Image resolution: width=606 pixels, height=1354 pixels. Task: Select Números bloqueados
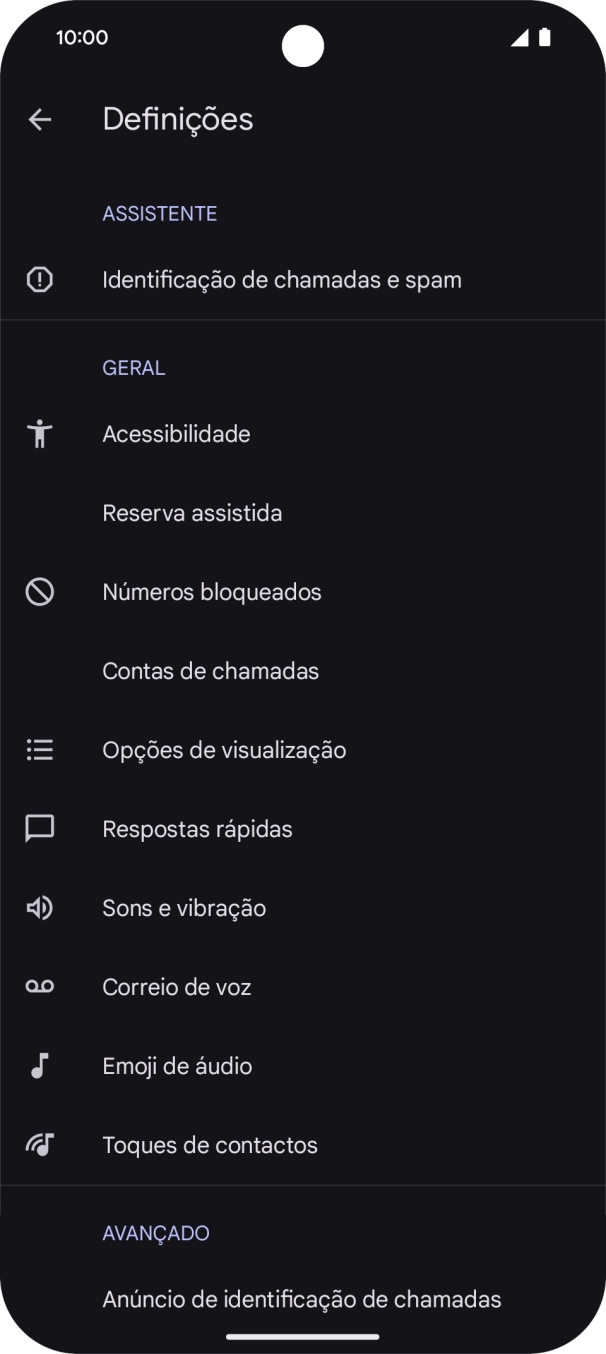coord(211,591)
